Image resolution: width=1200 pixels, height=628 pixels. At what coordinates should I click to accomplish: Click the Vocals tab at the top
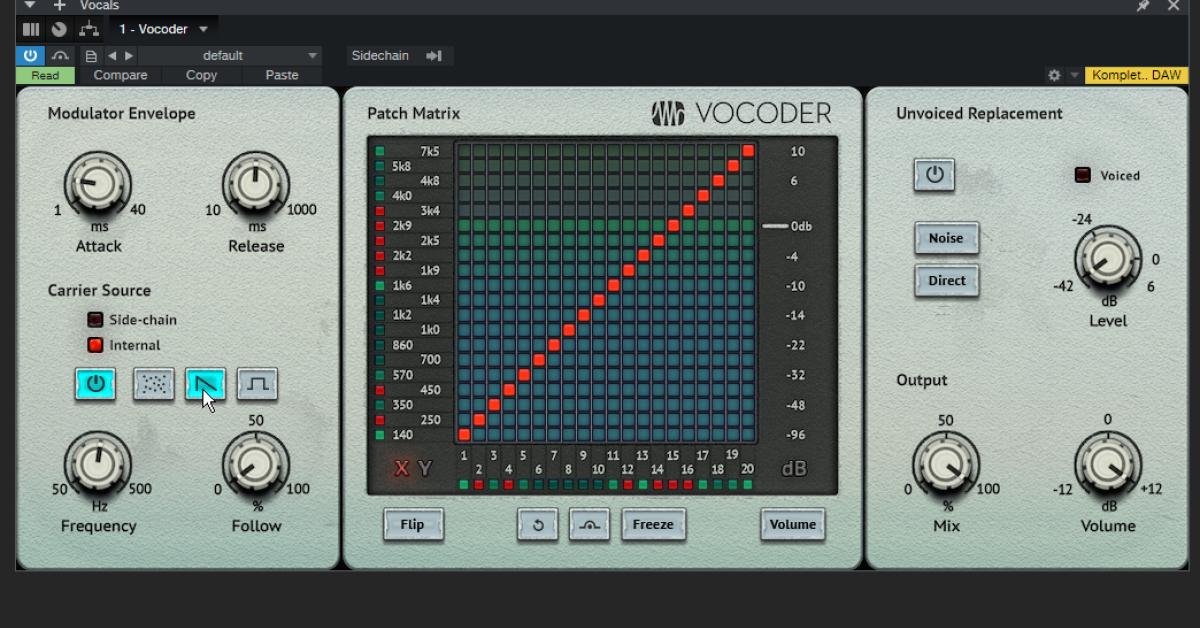(100, 6)
